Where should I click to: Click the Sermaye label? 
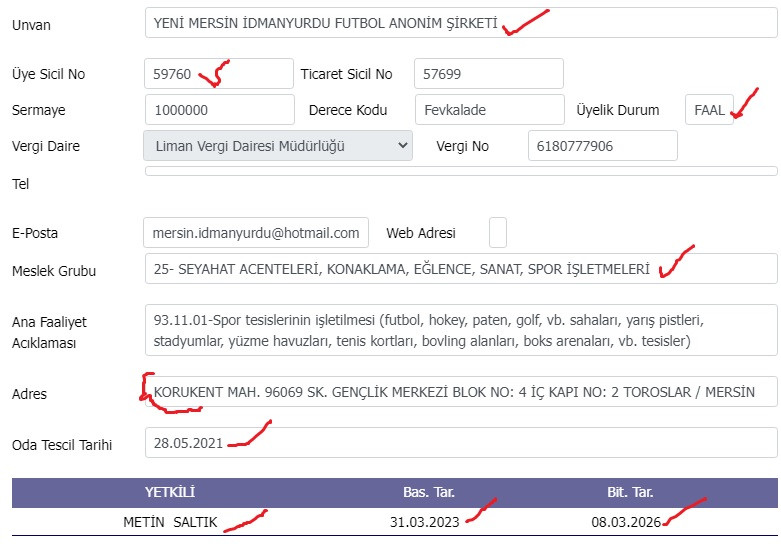[x=38, y=110]
